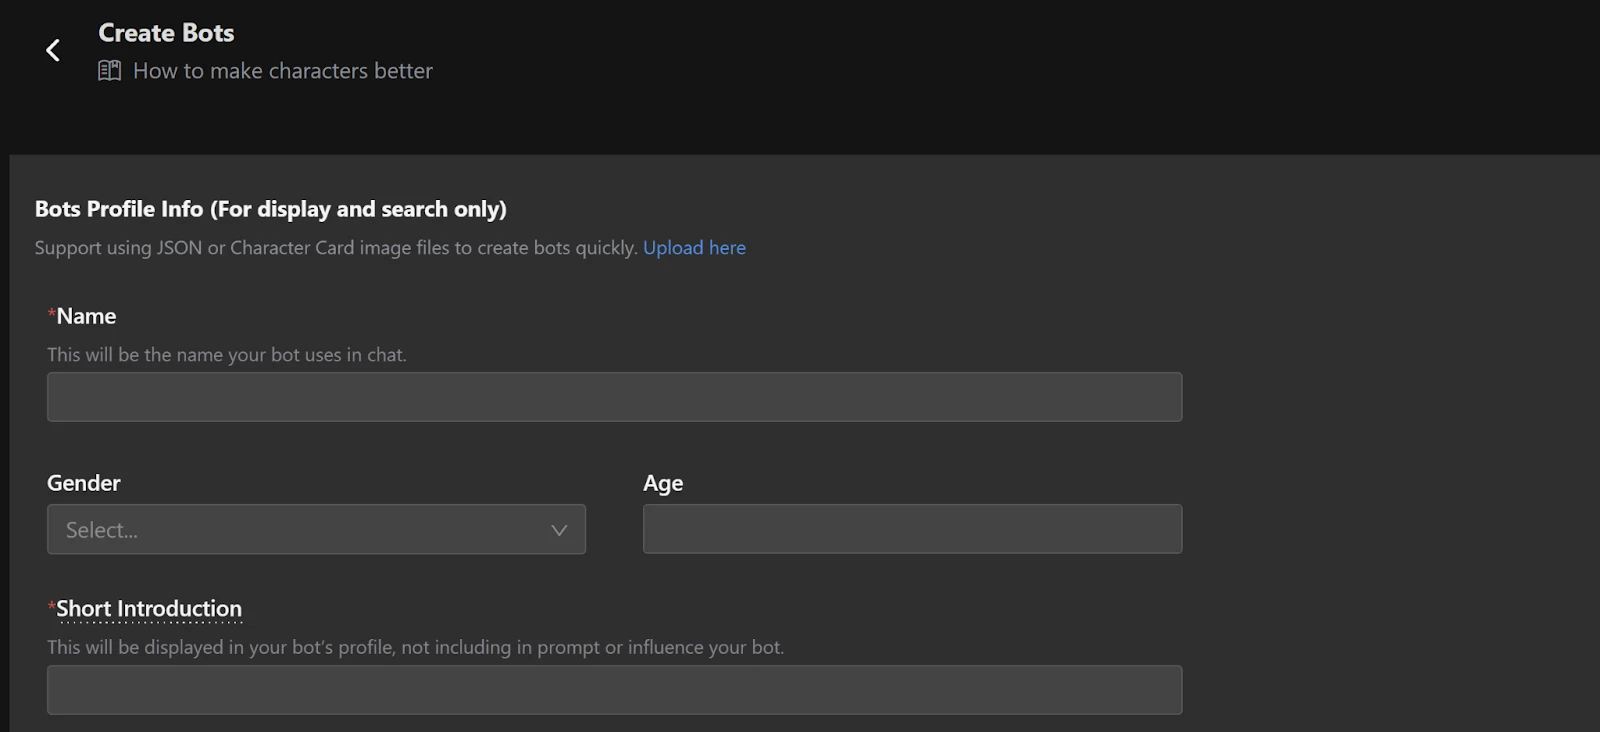Viewport: 1600px width, 732px height.
Task: Focus the Short Introduction text field
Action: 614,690
